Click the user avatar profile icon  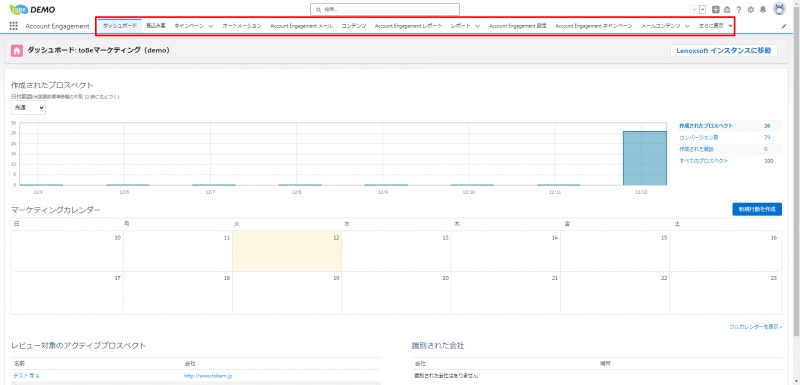click(779, 9)
